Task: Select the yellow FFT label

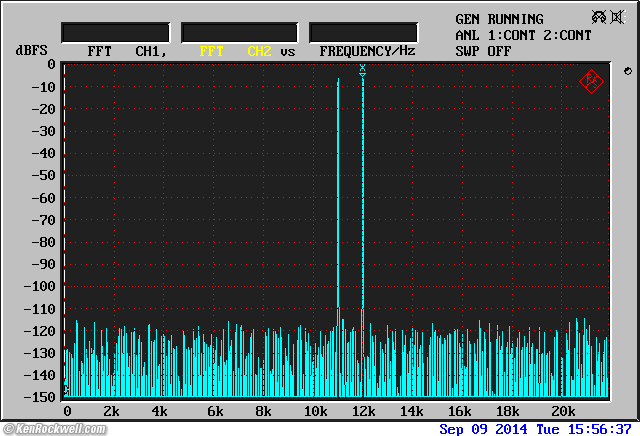Action: [x=212, y=51]
